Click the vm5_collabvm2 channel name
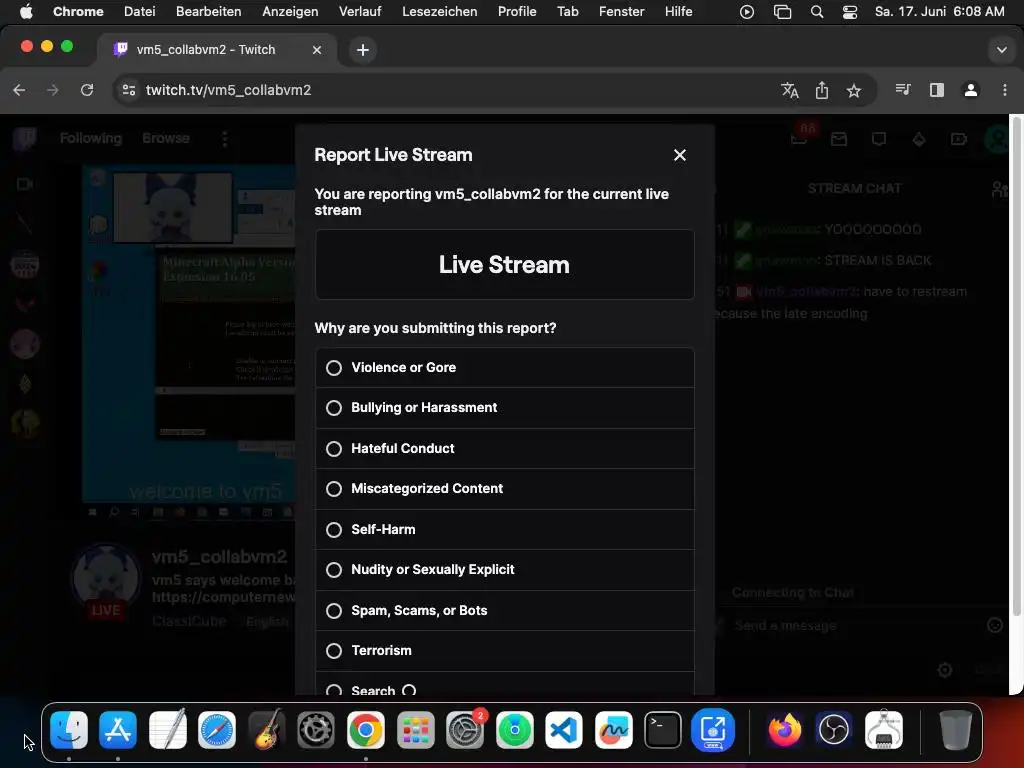 pos(219,557)
